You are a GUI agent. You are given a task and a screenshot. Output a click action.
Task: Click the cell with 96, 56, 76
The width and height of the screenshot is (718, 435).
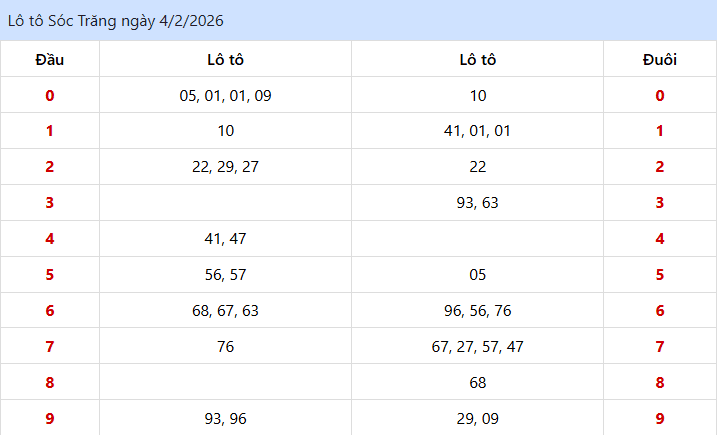477,311
